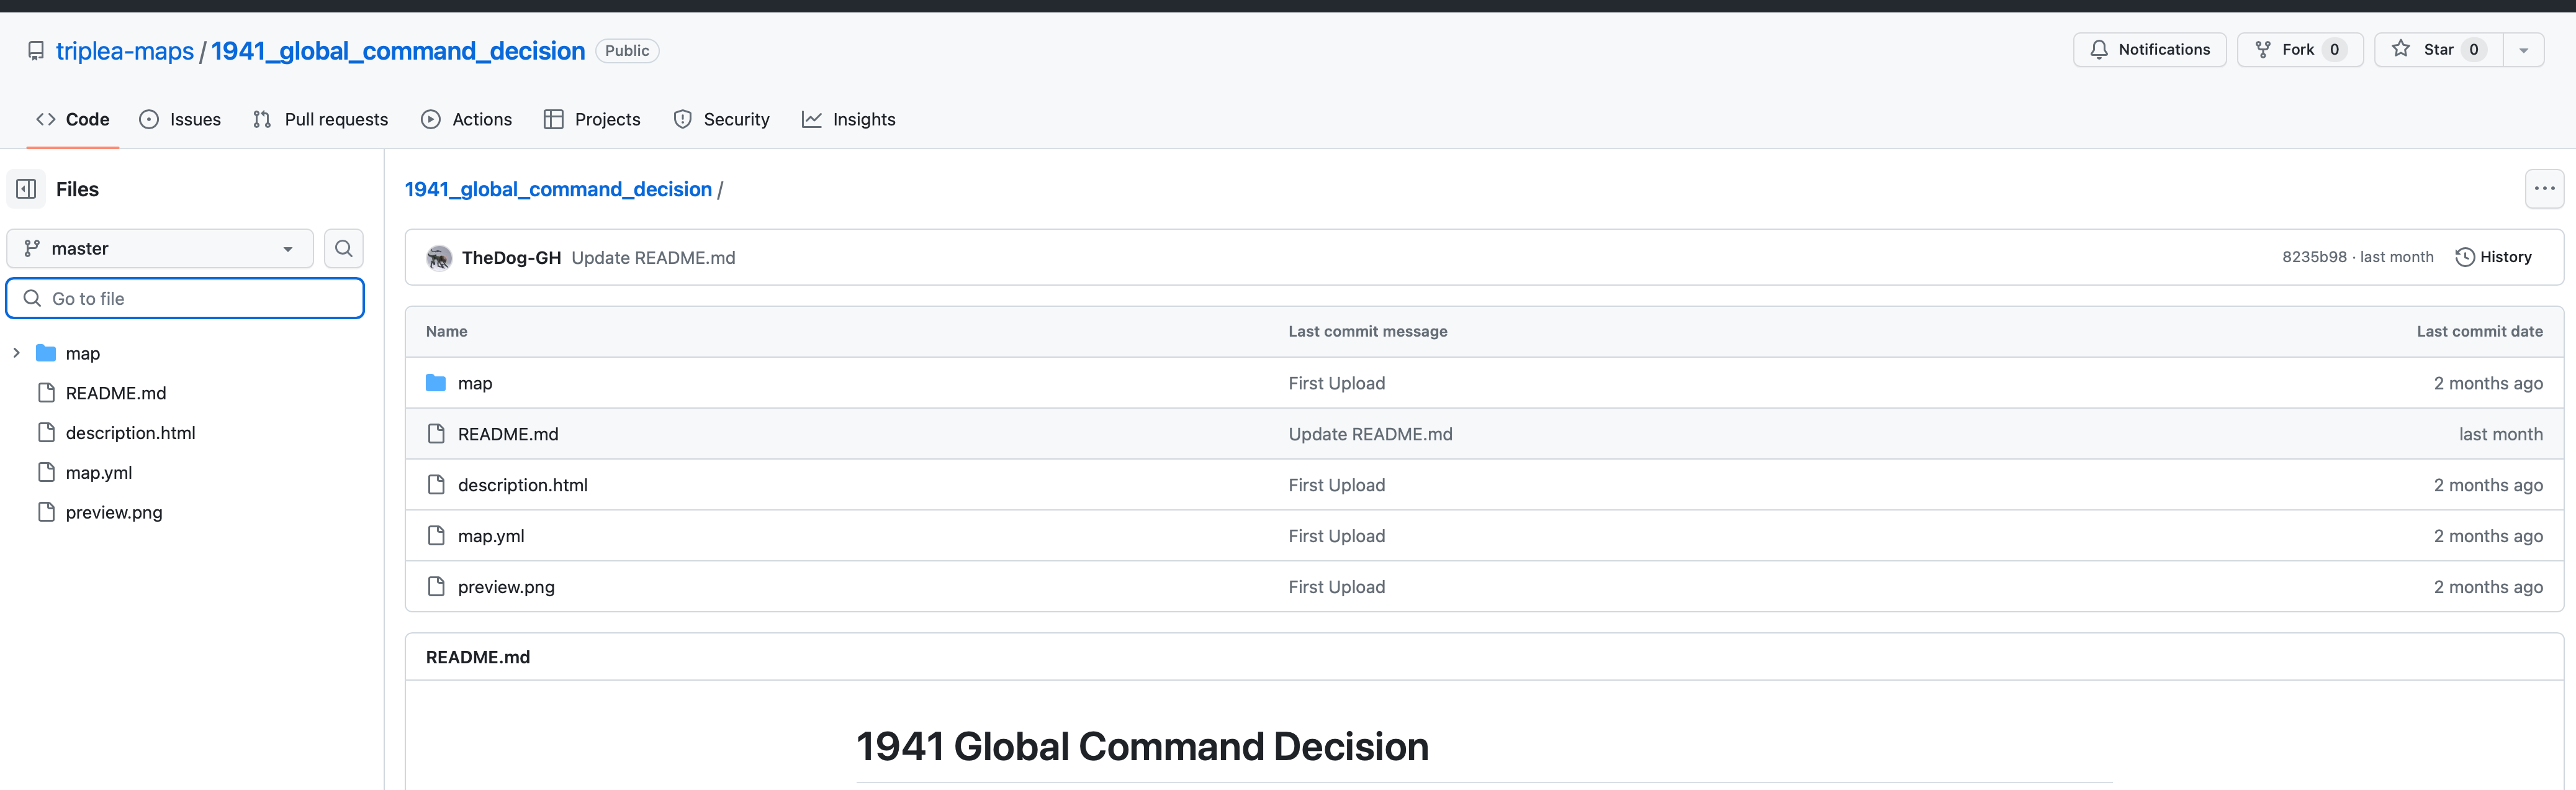Click file icon beside description.html in table

pyautogui.click(x=436, y=485)
